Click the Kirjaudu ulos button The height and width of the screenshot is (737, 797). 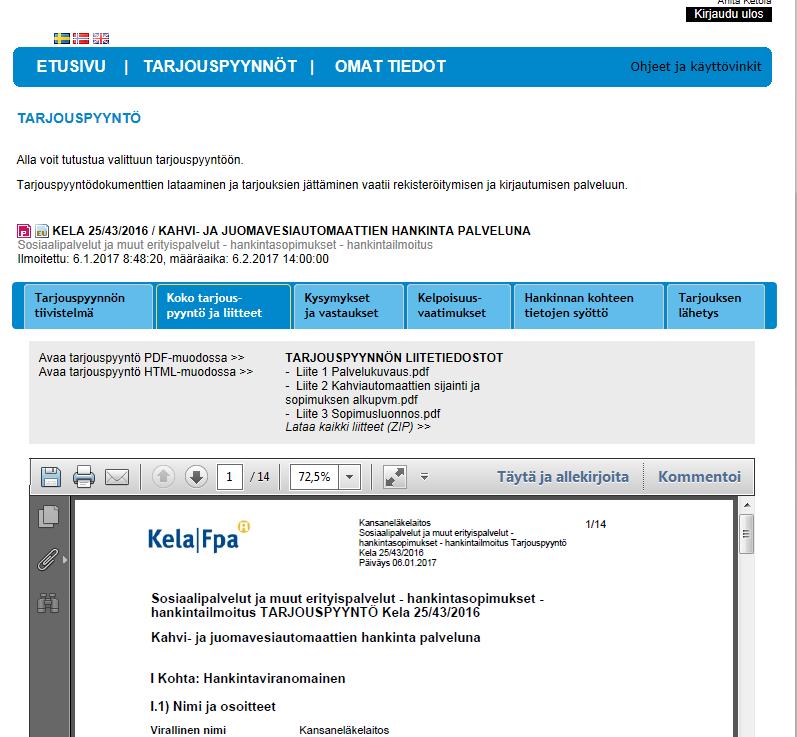[729, 14]
